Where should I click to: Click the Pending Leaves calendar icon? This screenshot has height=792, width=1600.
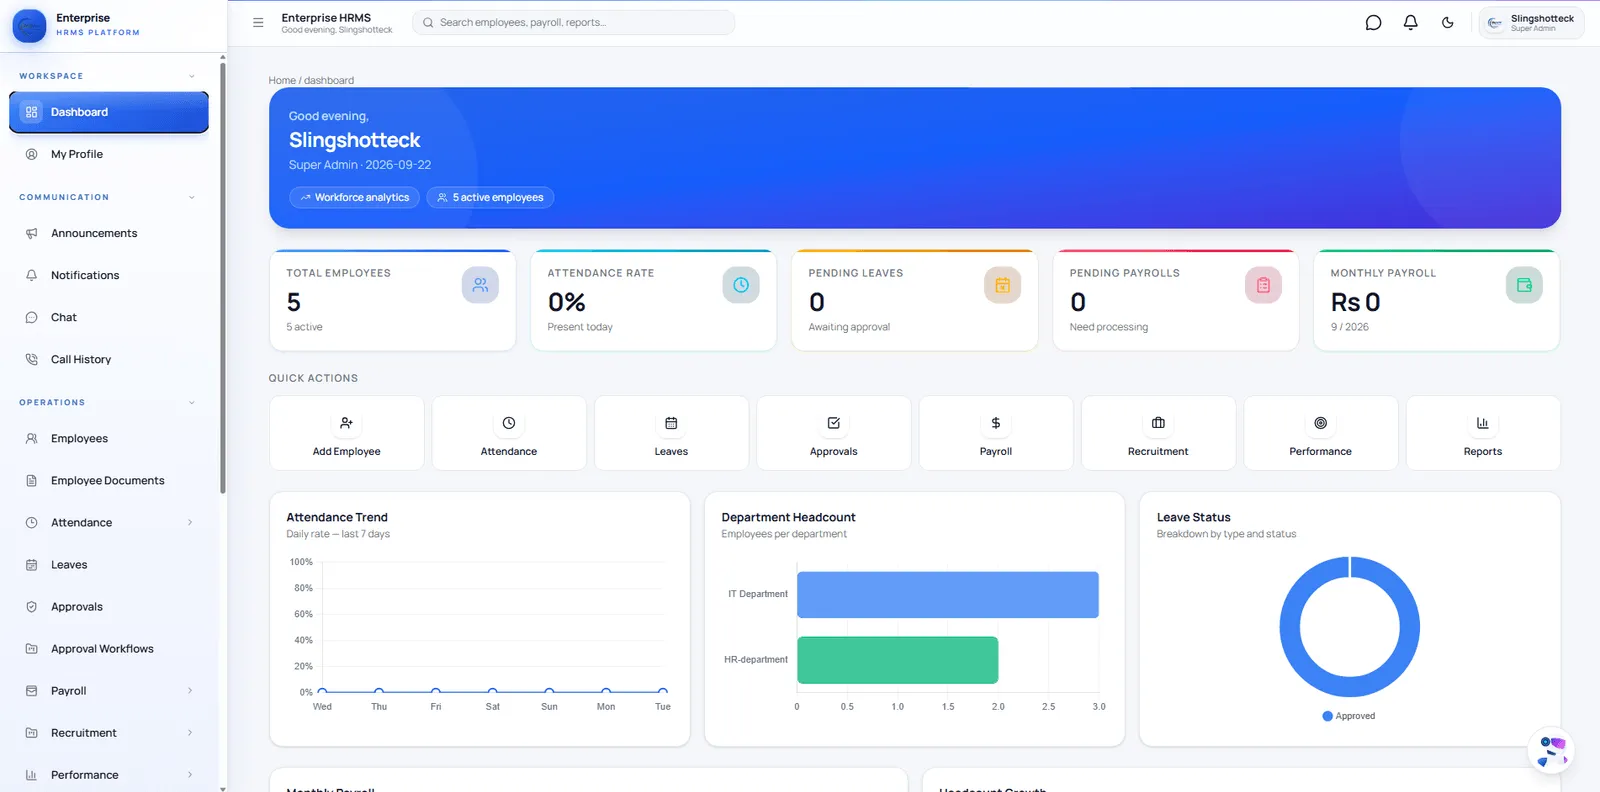click(x=1002, y=285)
